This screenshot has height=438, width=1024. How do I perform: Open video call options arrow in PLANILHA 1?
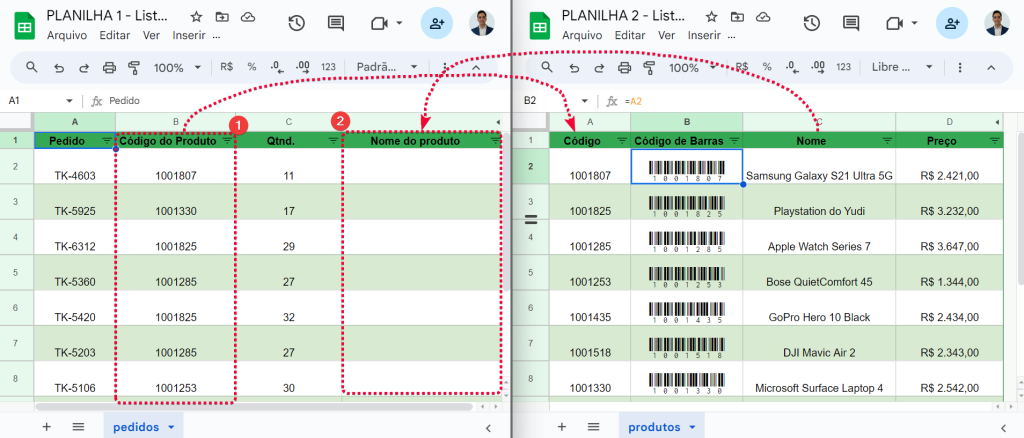[399, 23]
